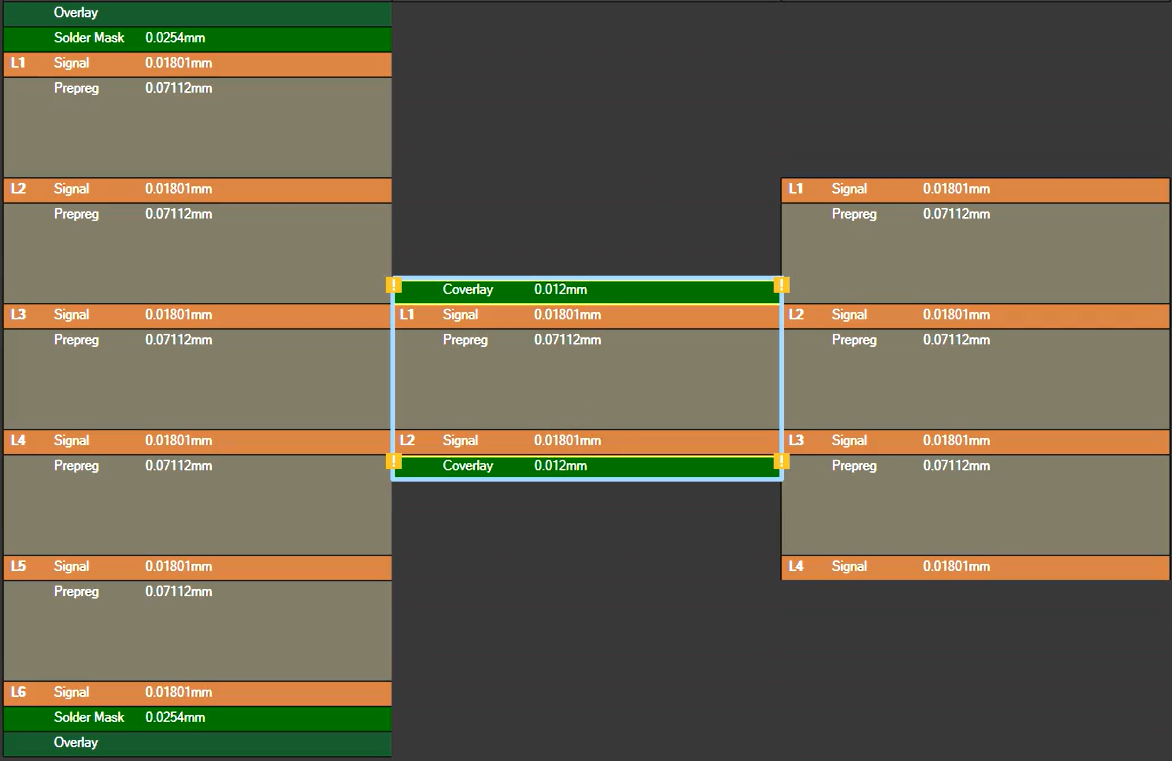Viewport: 1172px width, 761px height.
Task: Select the top Solder Mask 0.0254mm layer
Action: [197, 38]
